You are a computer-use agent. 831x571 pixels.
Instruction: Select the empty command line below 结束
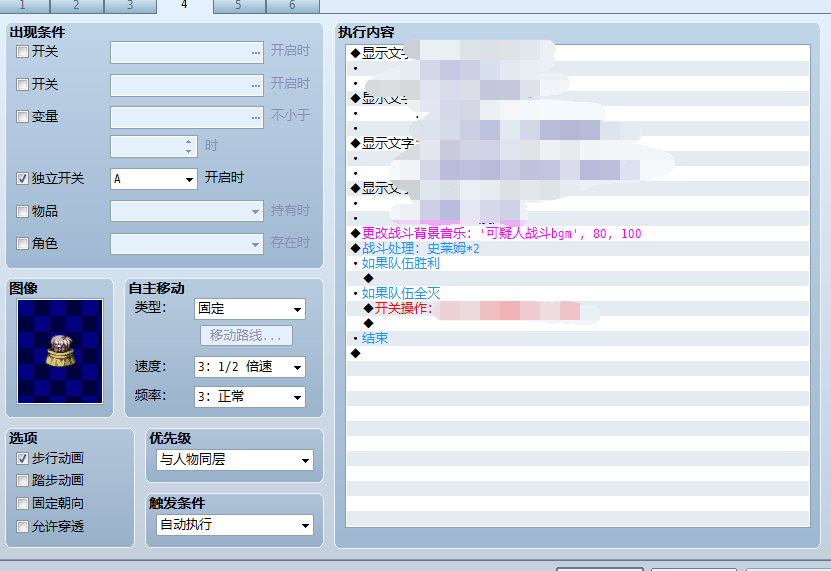pos(578,353)
